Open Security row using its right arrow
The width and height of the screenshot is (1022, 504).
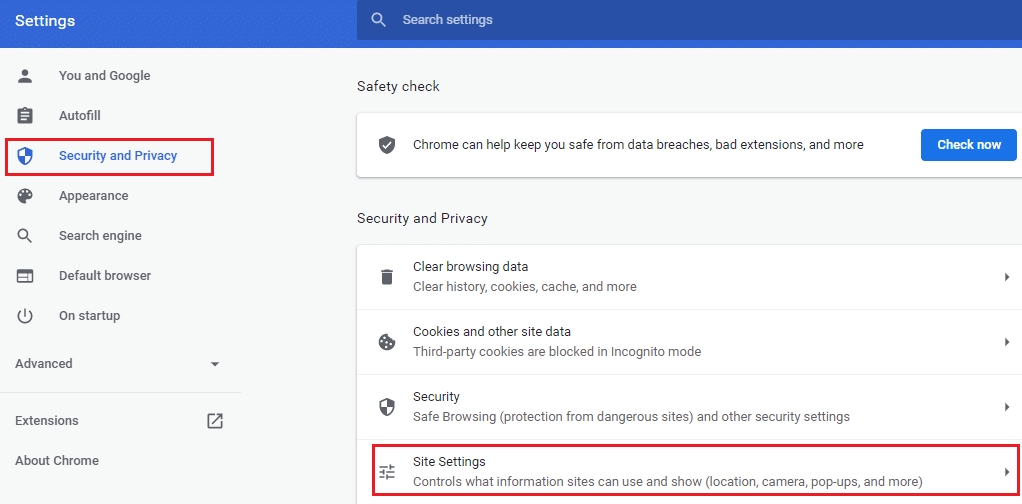[x=1007, y=407]
